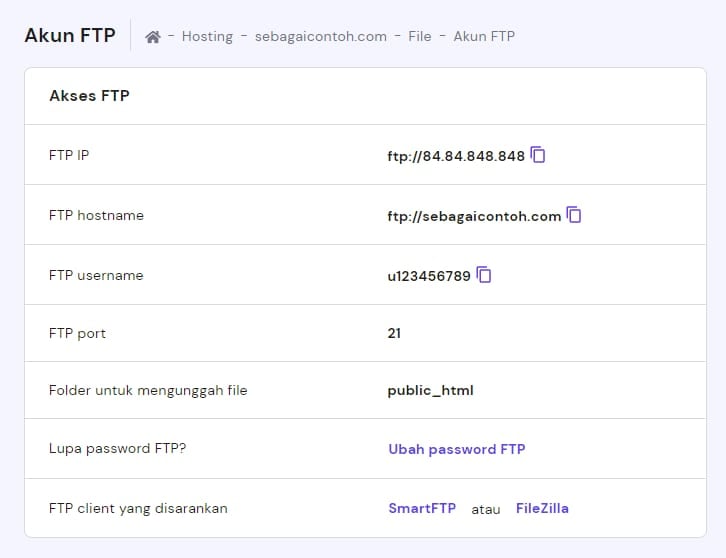Open the FileZilla client link
Screen dimensions: 726x558
point(542,508)
